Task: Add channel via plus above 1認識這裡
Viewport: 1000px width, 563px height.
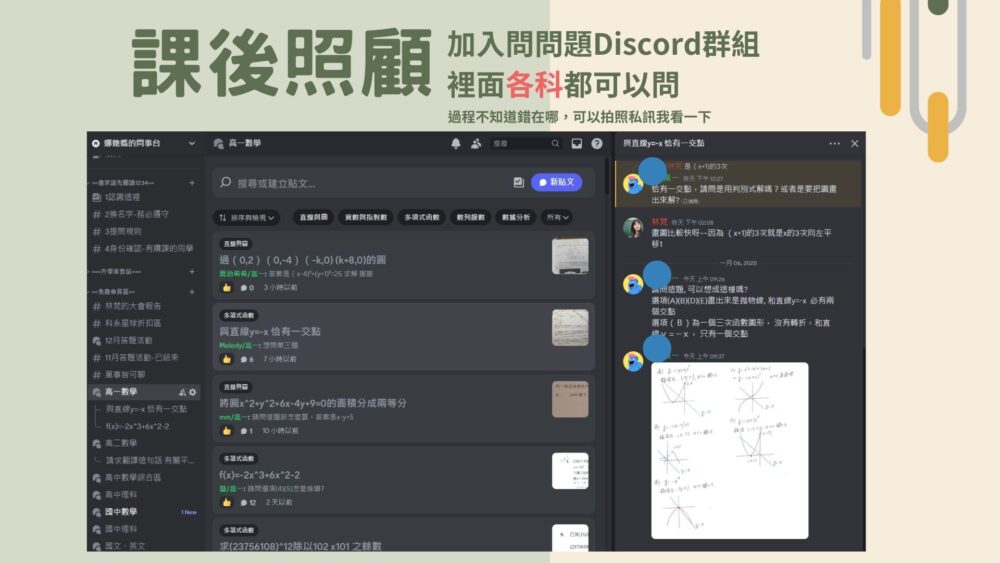Action: (x=192, y=183)
